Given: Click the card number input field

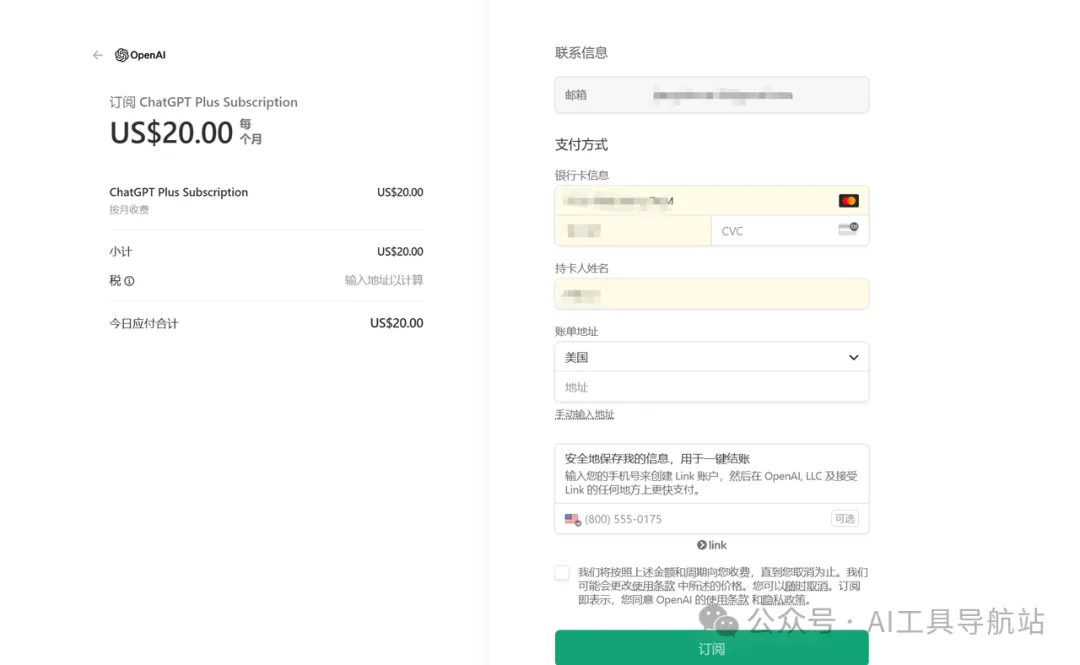Looking at the screenshot, I should [690, 201].
